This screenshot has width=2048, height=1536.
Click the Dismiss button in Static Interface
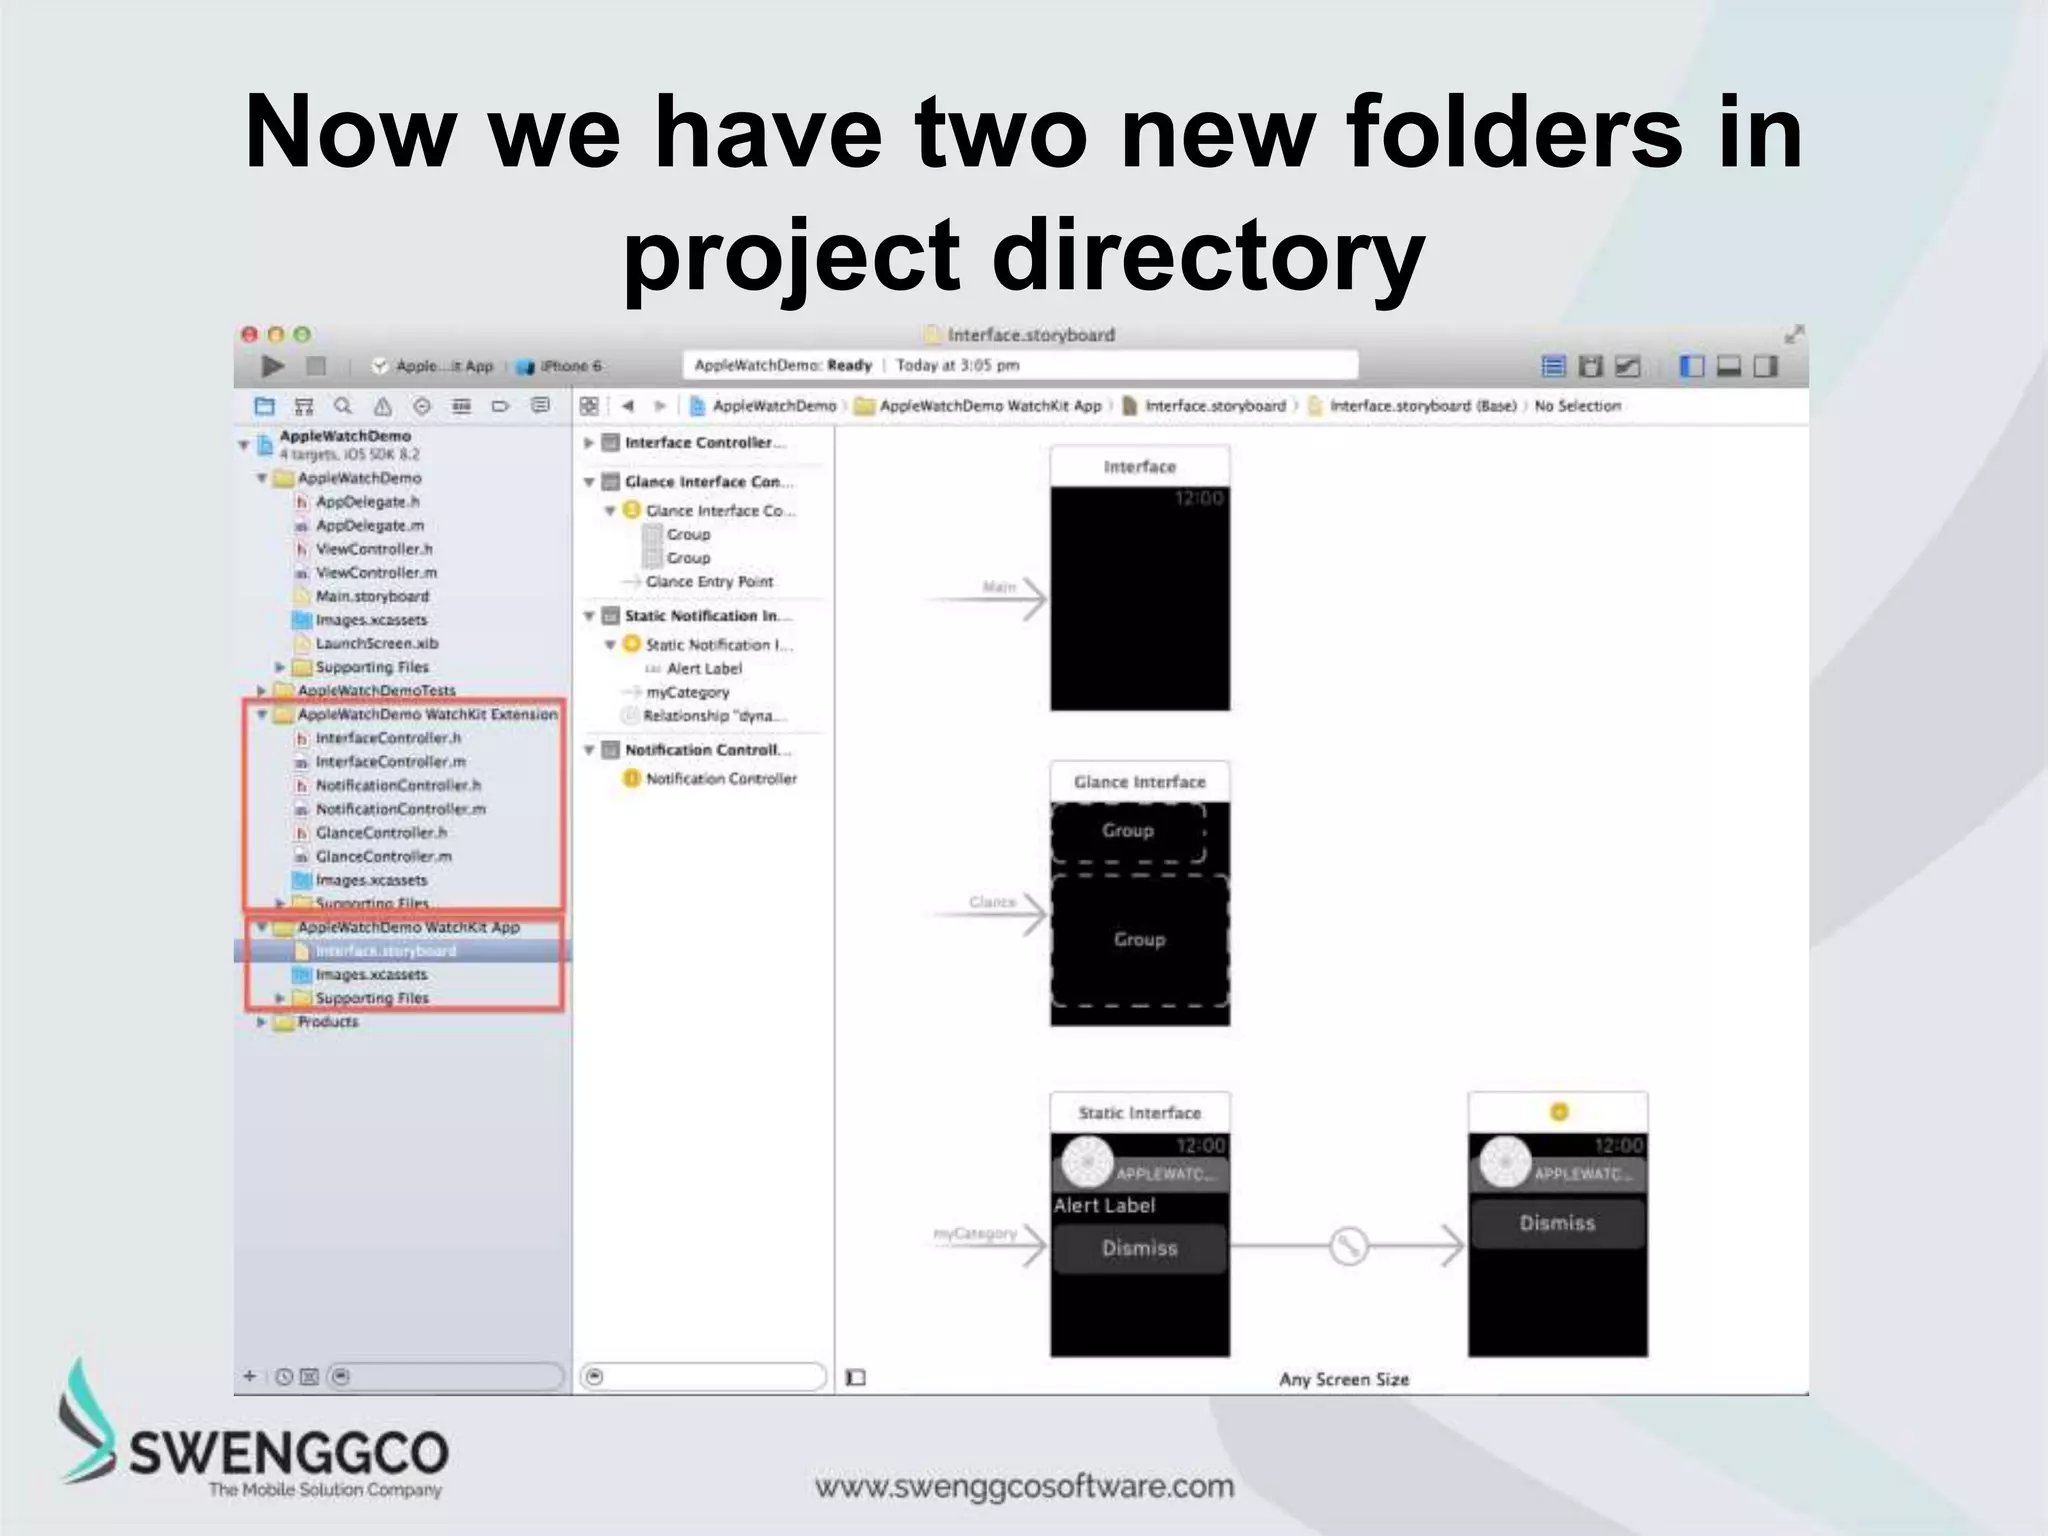(1139, 1248)
